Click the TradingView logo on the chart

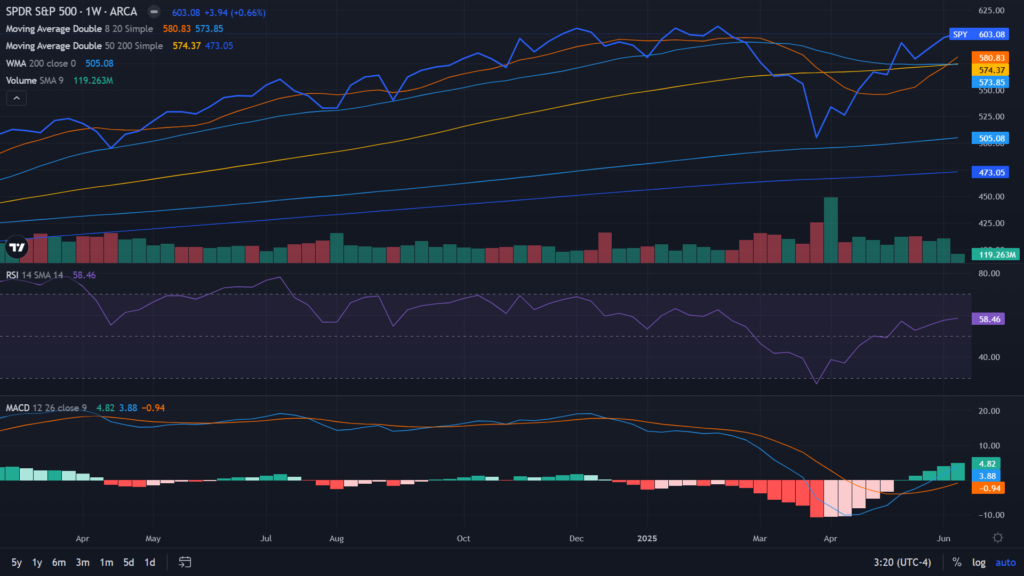click(17, 247)
